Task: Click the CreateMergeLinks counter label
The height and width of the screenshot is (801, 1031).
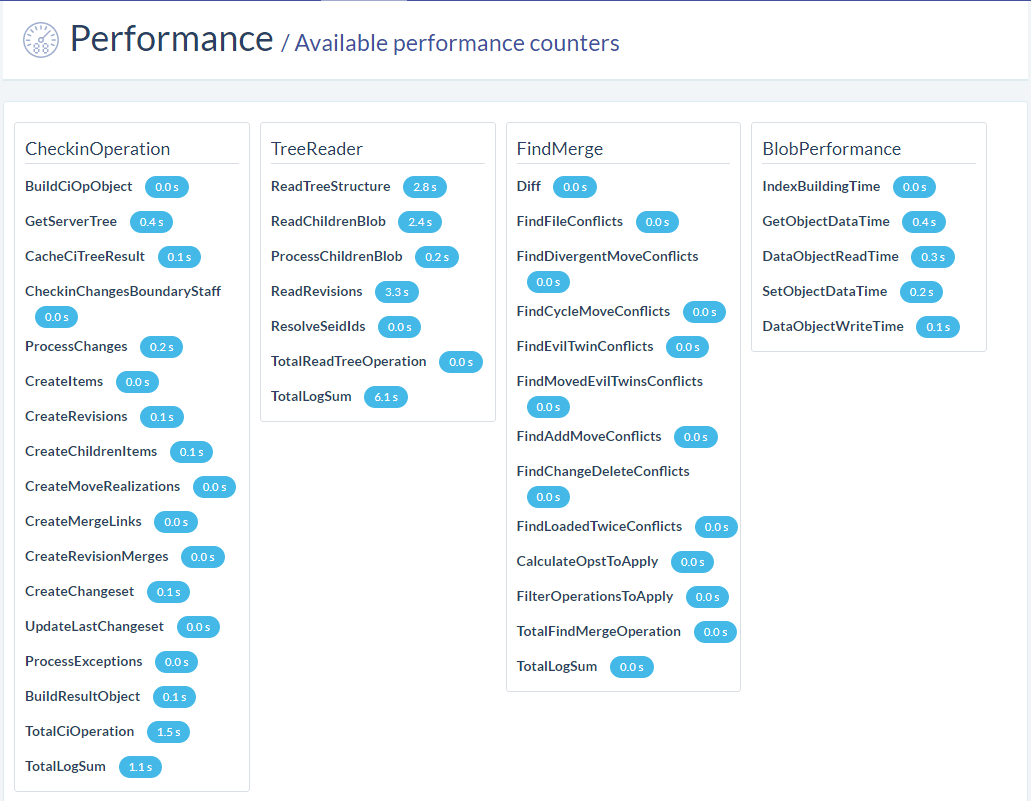Action: [x=84, y=522]
